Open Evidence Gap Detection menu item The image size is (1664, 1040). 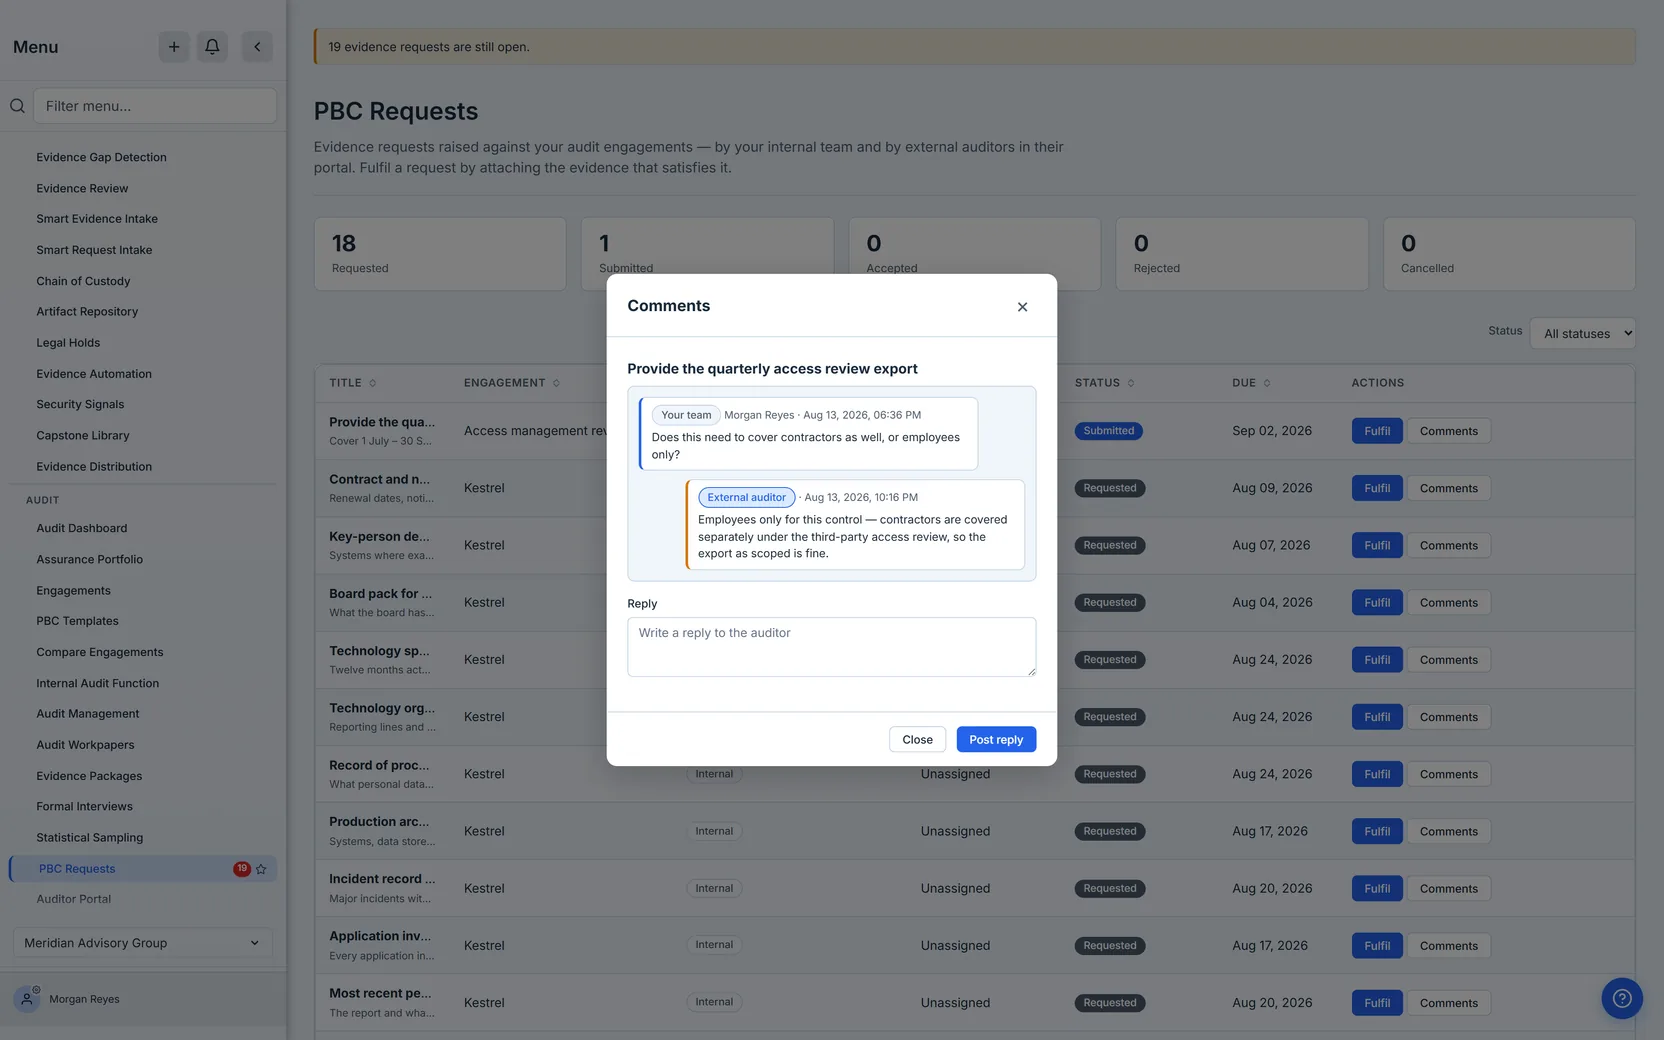pos(101,157)
